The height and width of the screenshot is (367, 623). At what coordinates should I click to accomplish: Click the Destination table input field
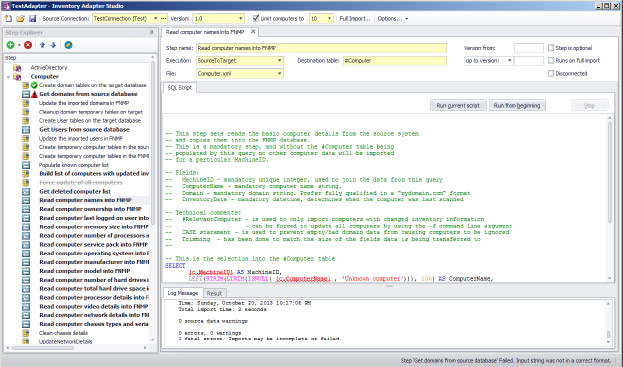coord(395,61)
